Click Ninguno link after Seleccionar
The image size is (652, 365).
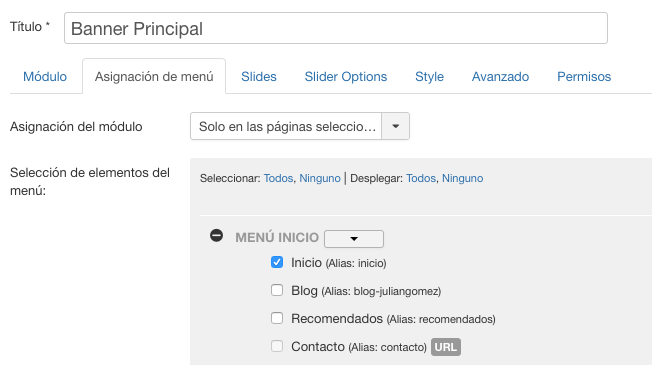pos(320,178)
